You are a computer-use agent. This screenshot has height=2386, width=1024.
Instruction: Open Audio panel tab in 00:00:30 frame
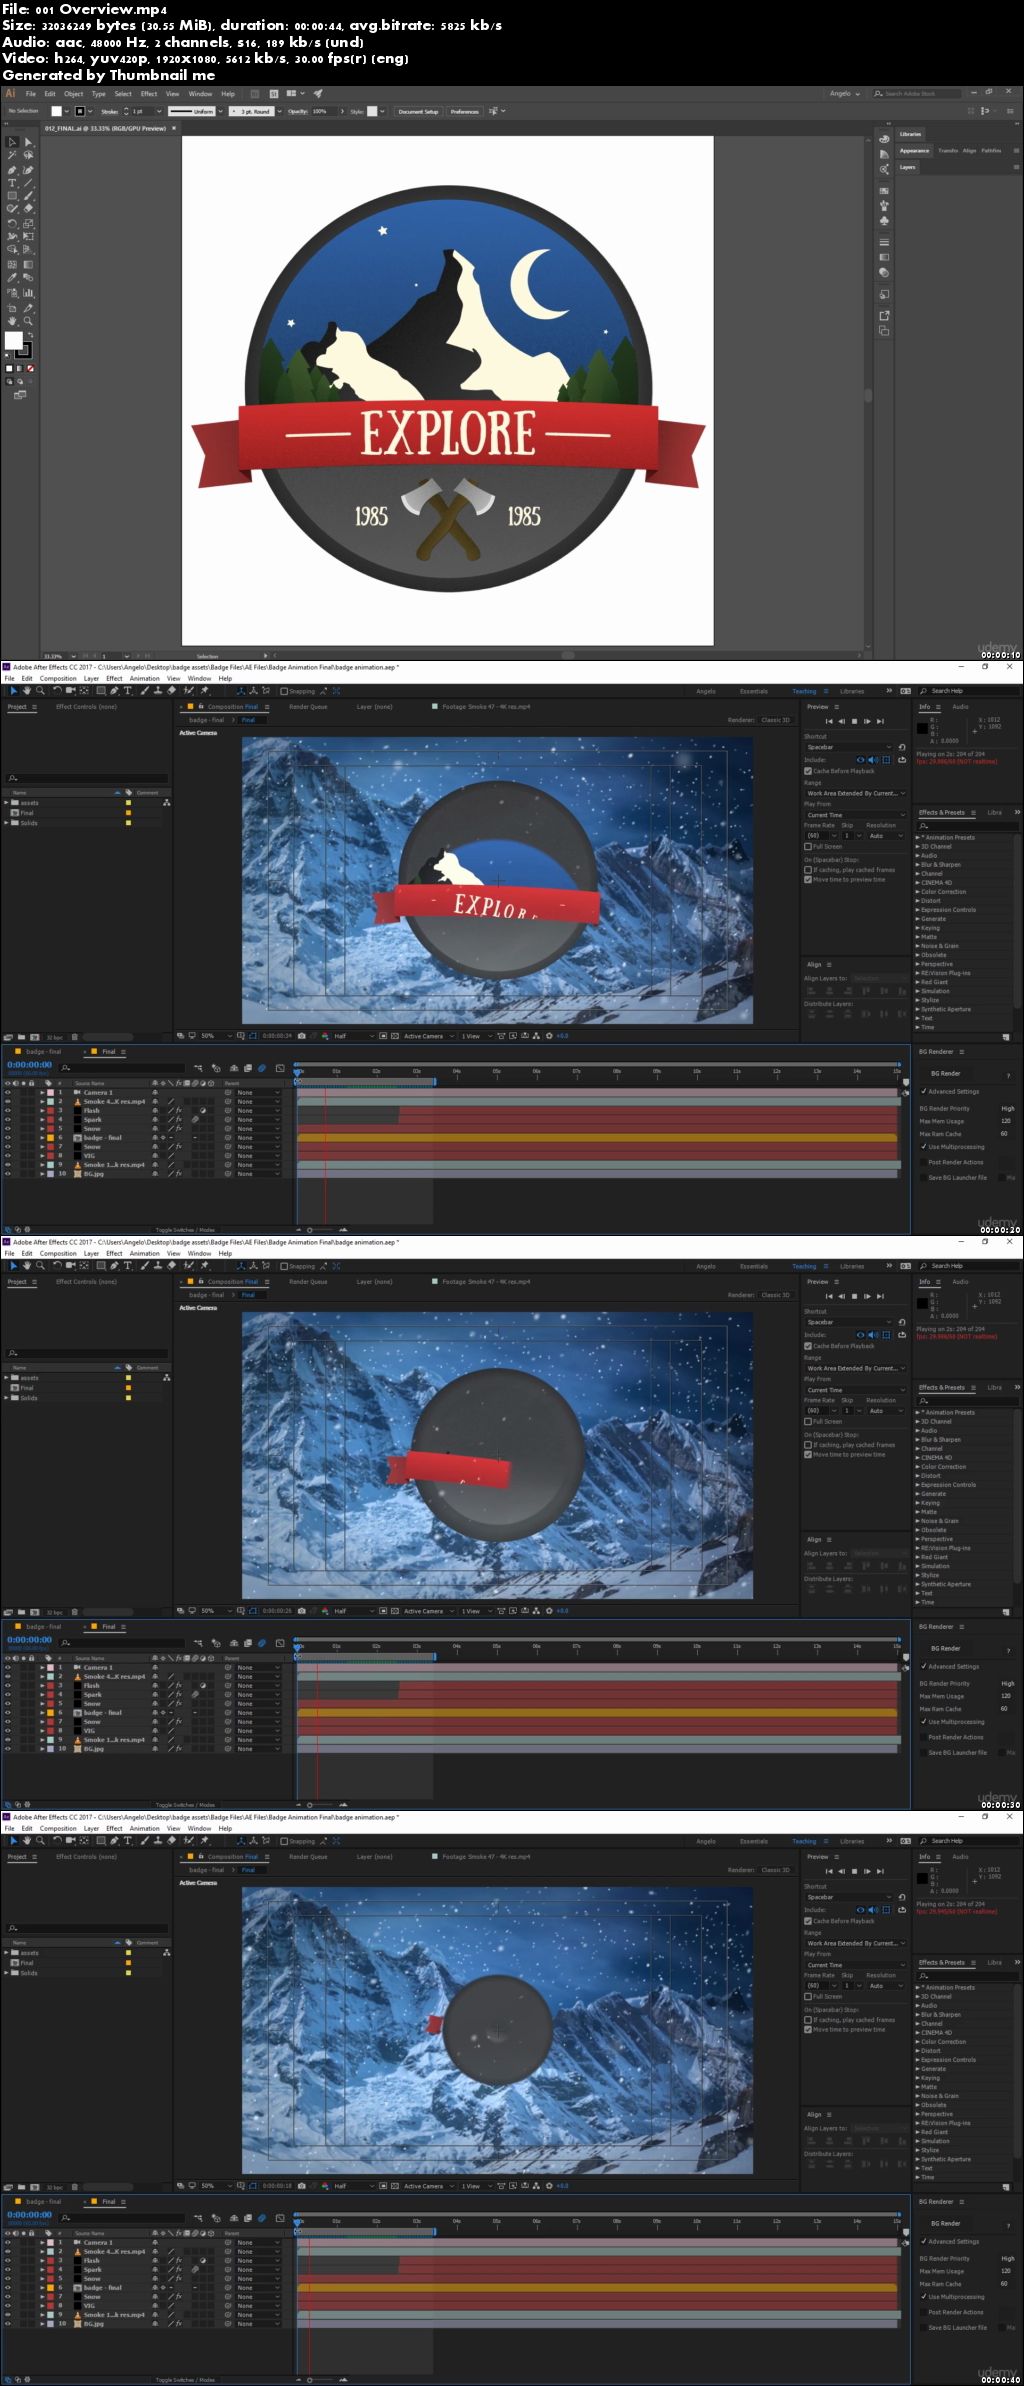(x=960, y=1282)
